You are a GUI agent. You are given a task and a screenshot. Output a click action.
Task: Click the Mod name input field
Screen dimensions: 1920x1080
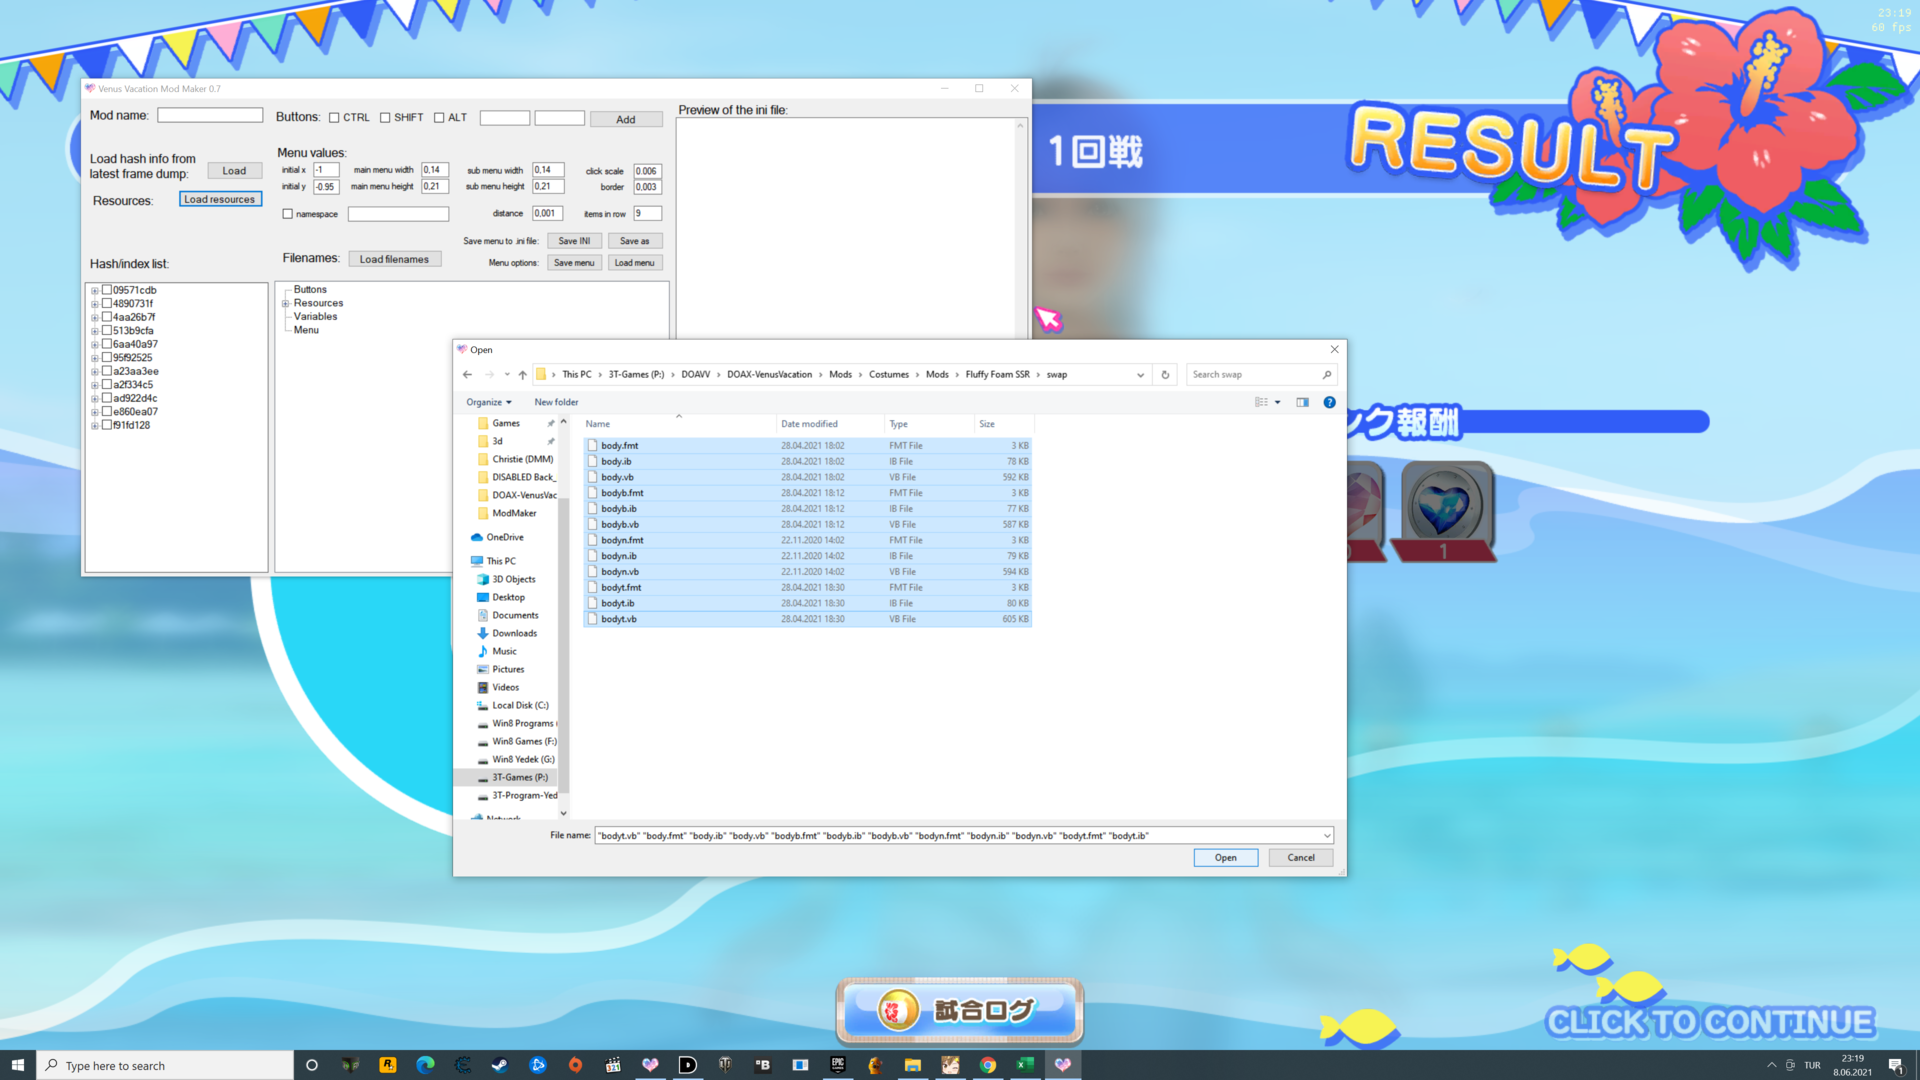pyautogui.click(x=210, y=115)
